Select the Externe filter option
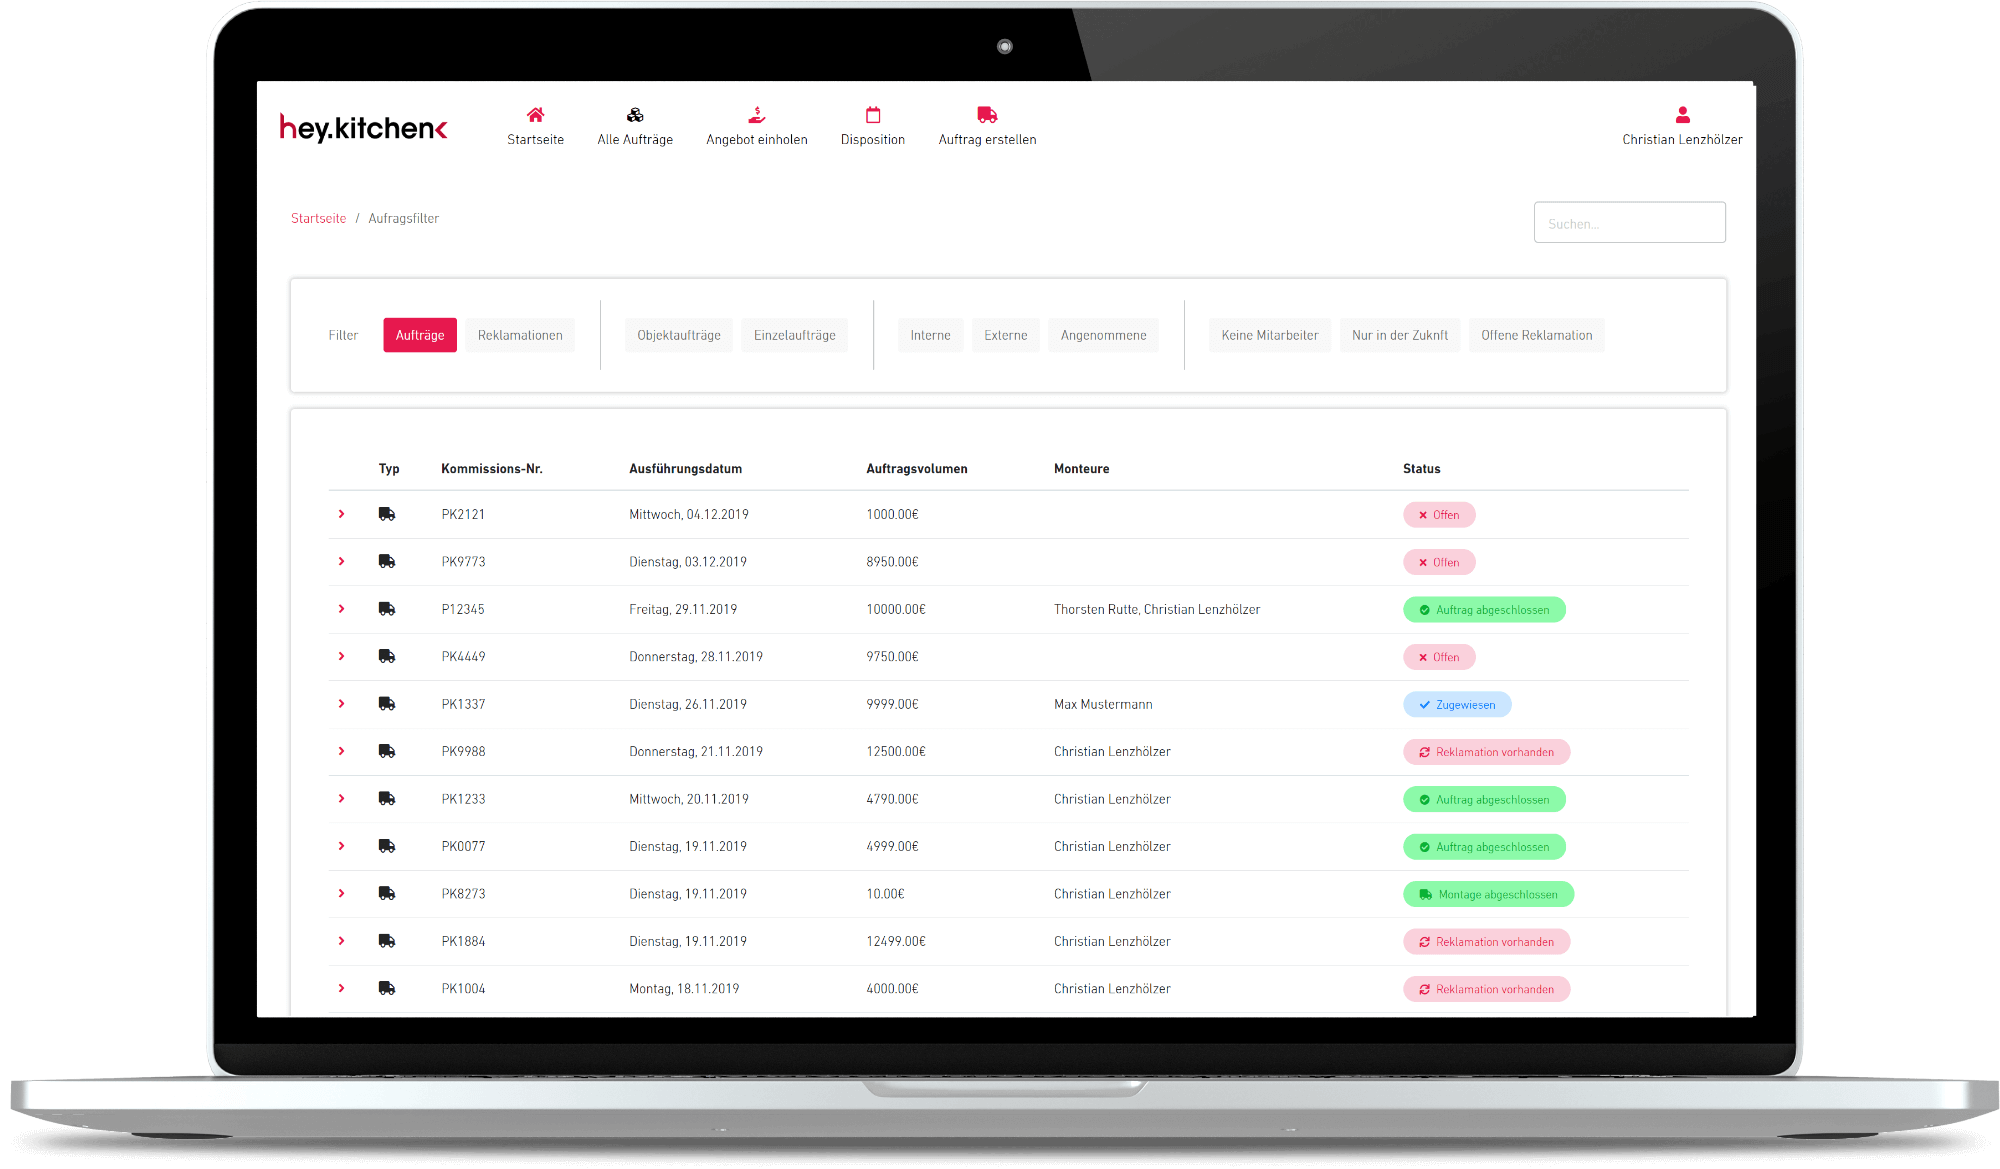 coord(1005,335)
